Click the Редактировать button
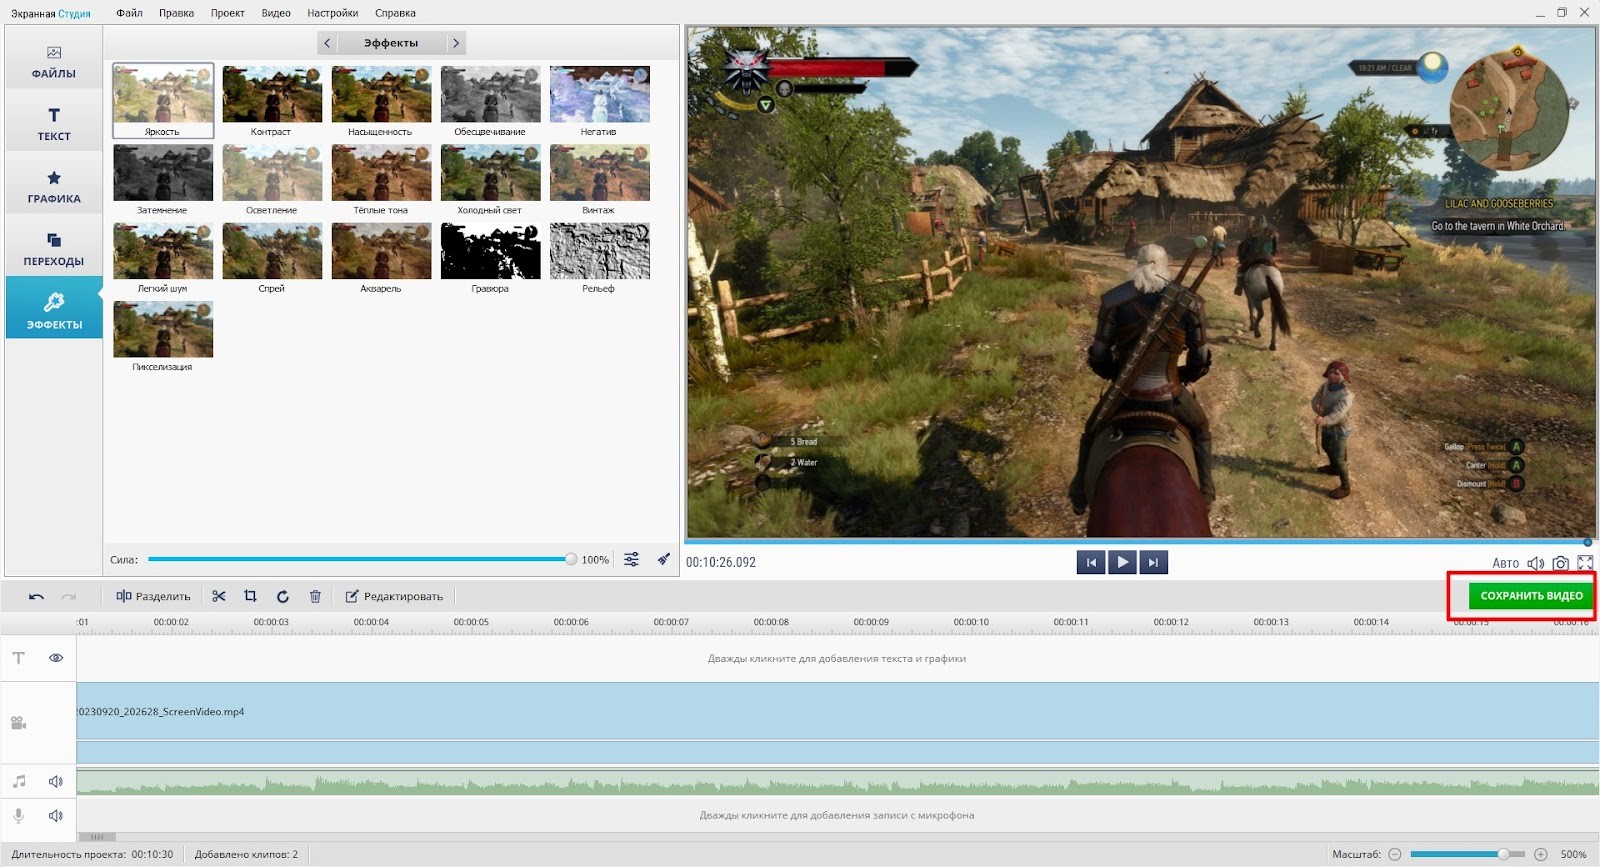Viewport: 1600px width, 867px height. point(394,596)
